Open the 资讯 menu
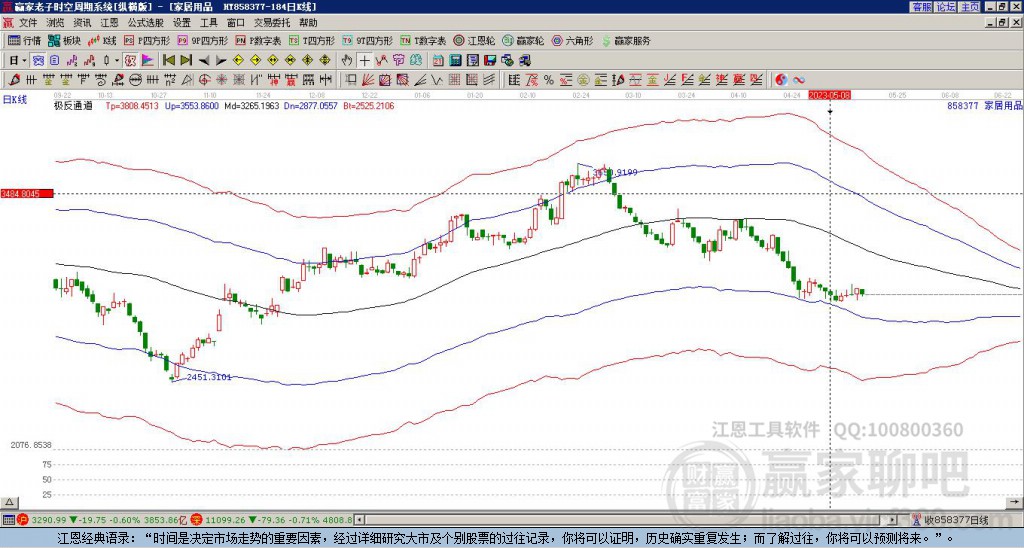The width and height of the screenshot is (1024, 548). click(x=82, y=23)
